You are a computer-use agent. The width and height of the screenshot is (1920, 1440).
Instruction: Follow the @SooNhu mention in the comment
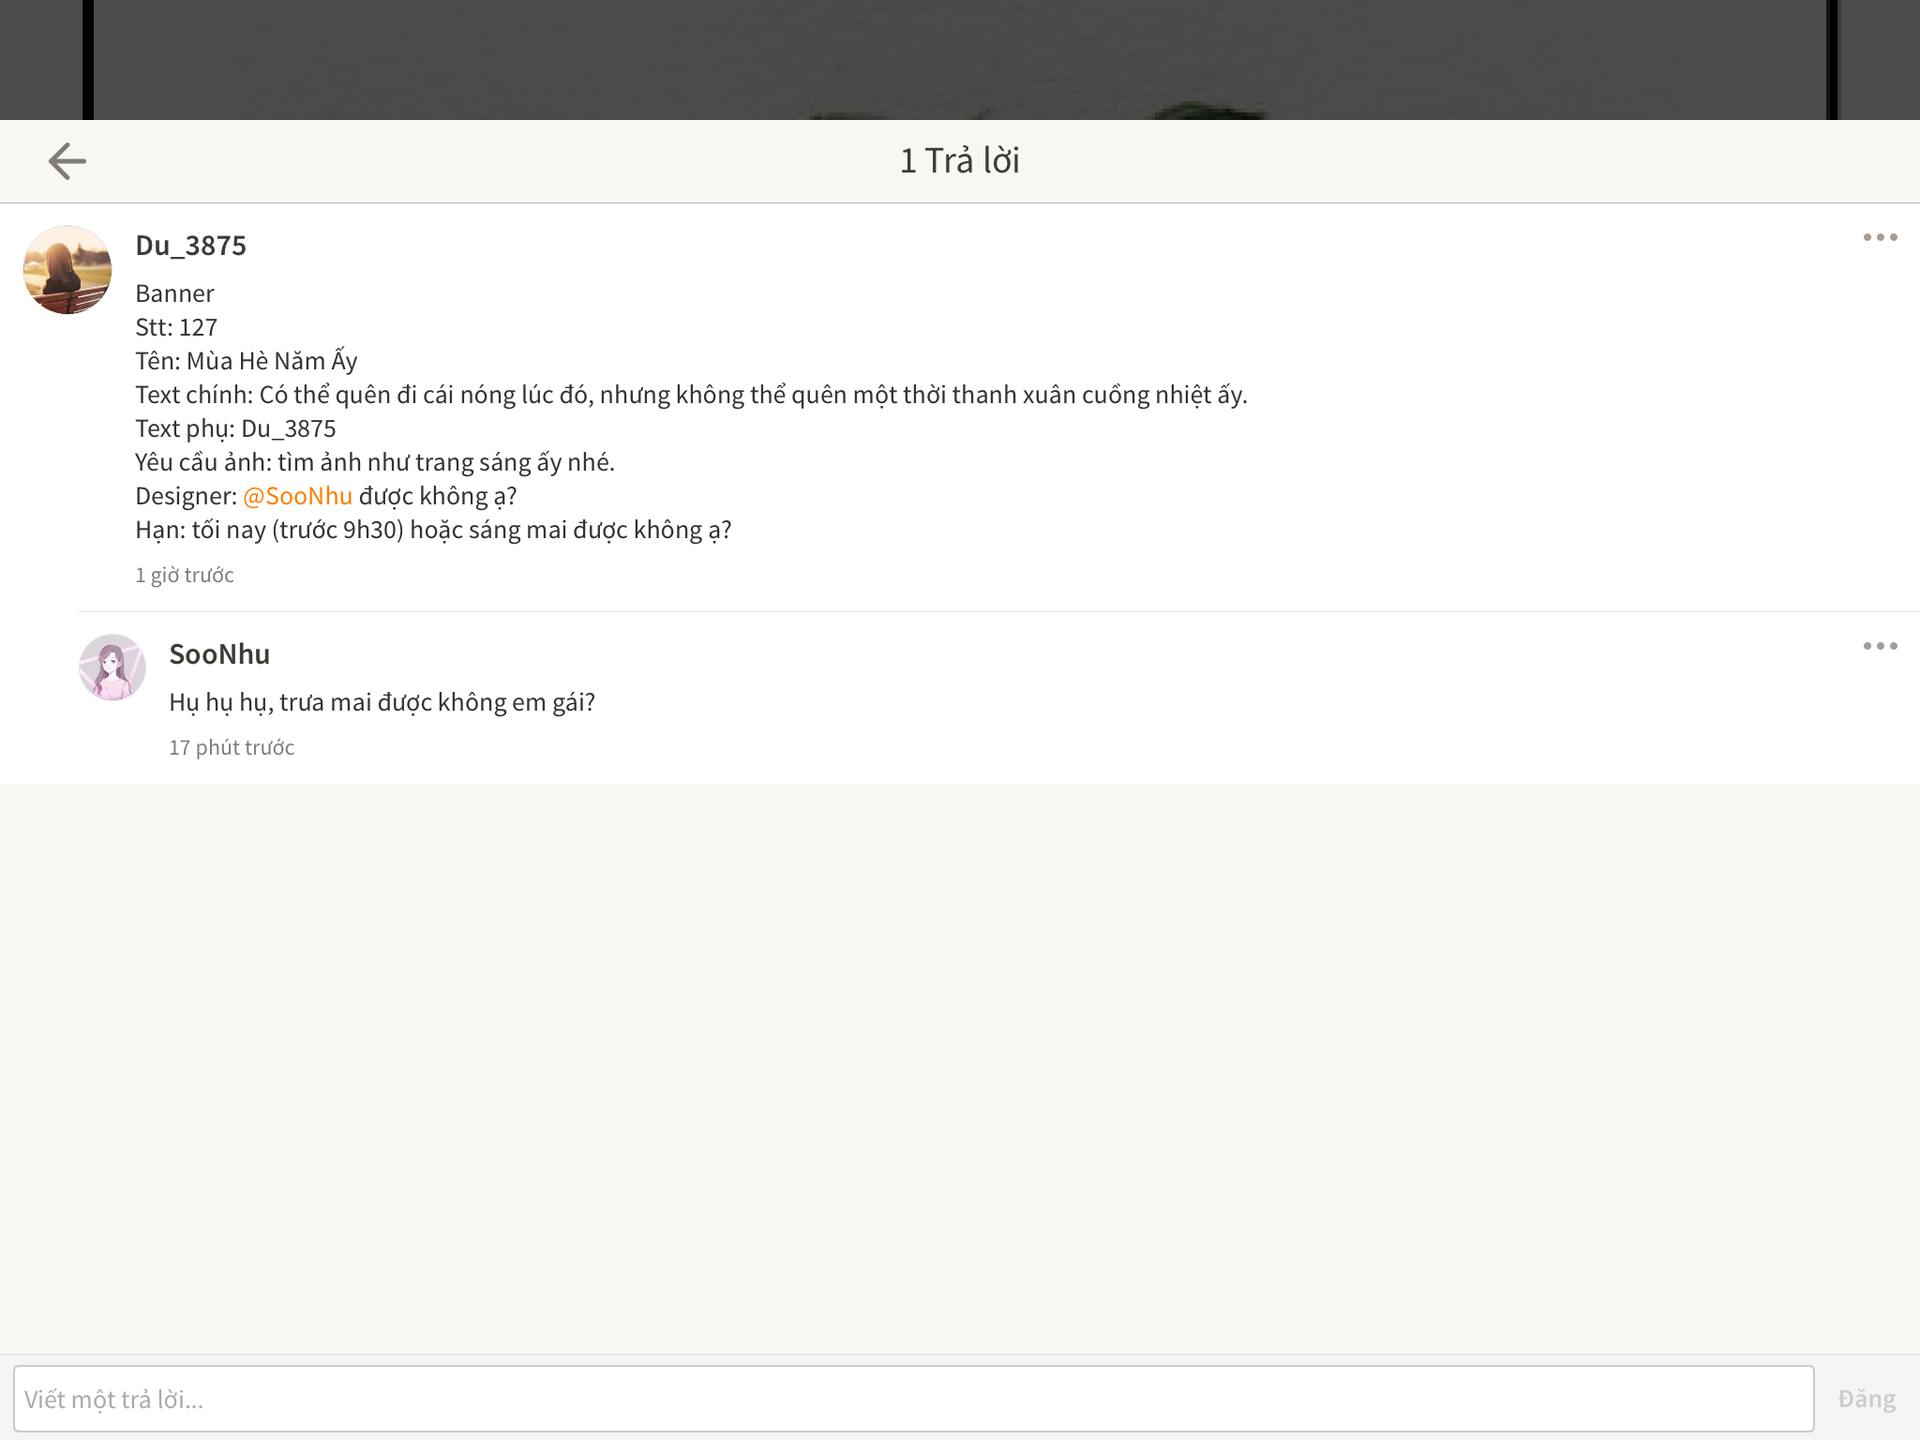(298, 496)
